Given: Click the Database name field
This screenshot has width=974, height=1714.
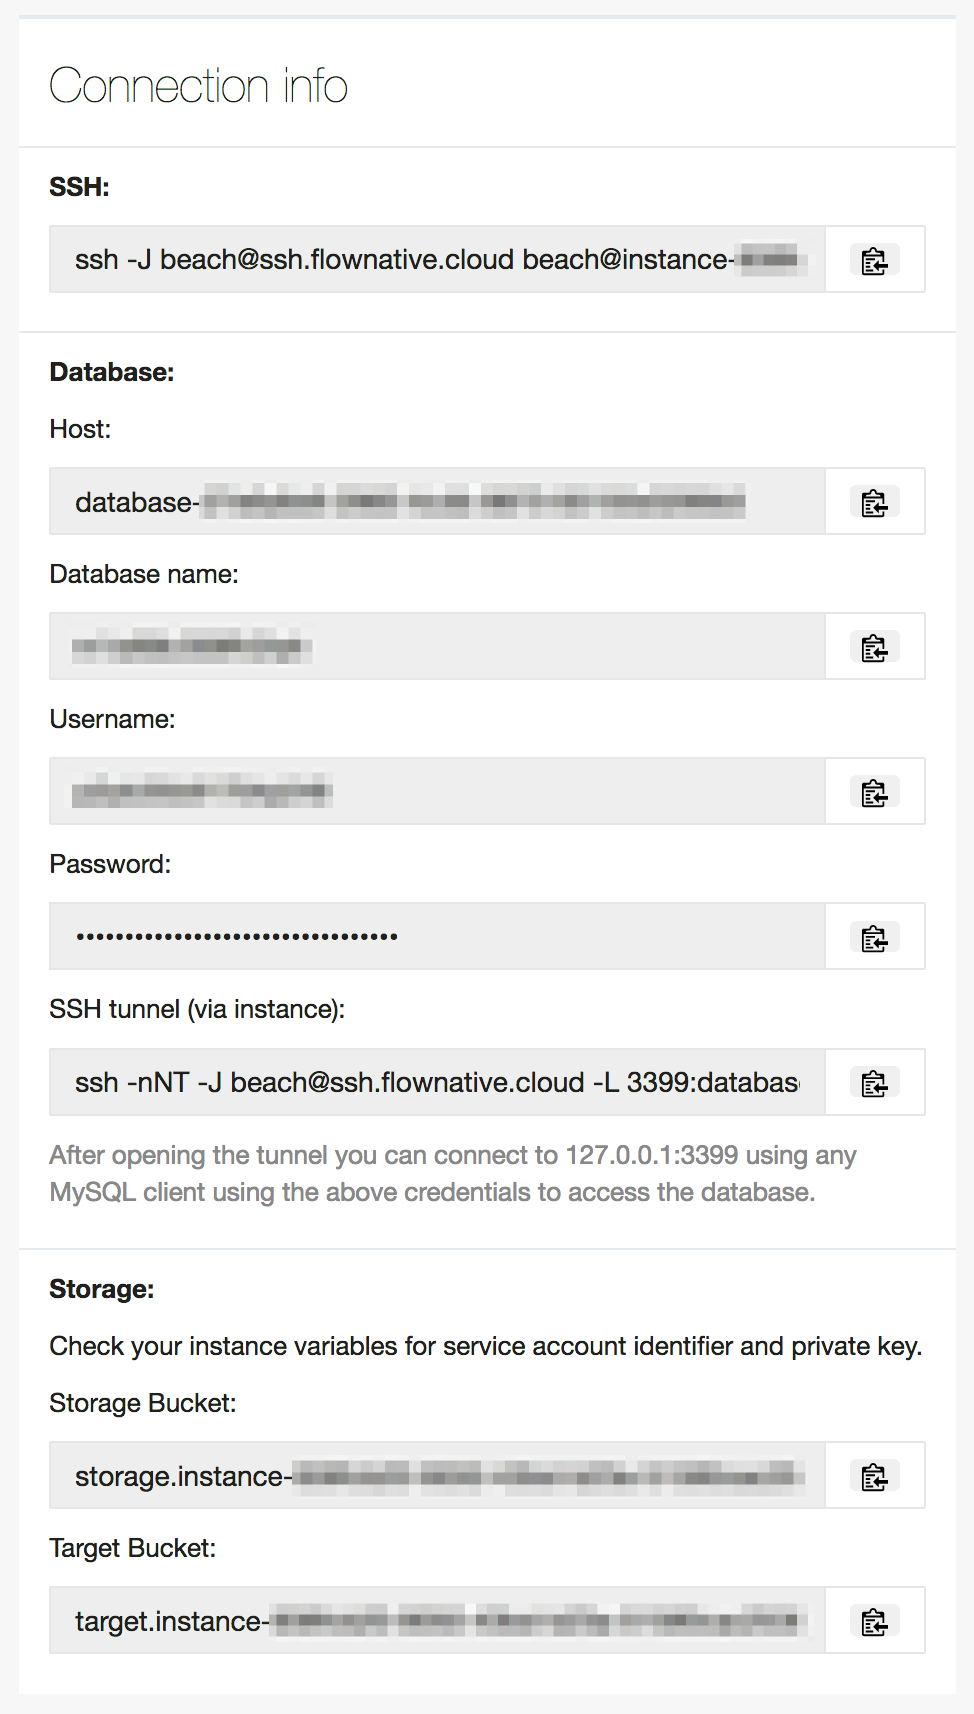Looking at the screenshot, I should [437, 647].
